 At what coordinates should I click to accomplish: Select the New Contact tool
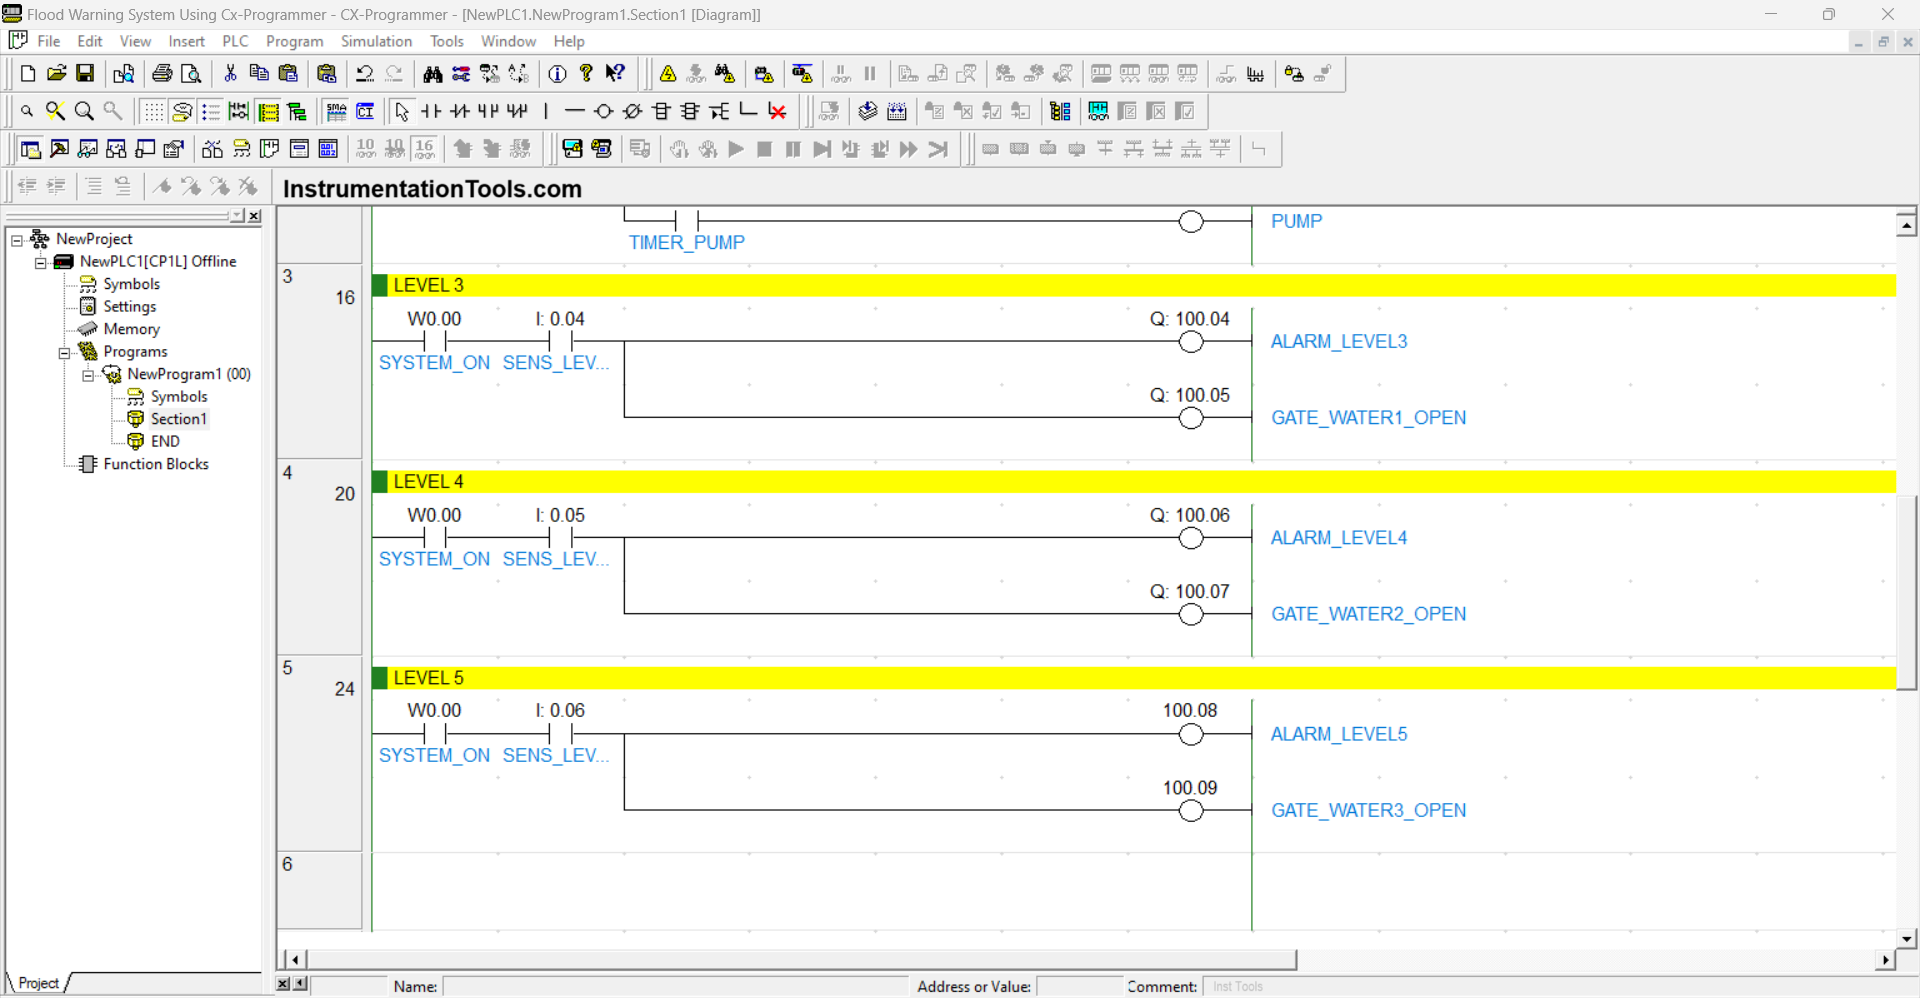(x=430, y=111)
